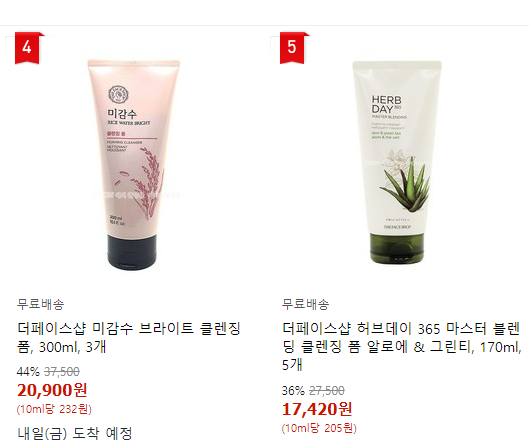
Task: Click the red rank 5 ribbon badge
Action: click(x=292, y=48)
